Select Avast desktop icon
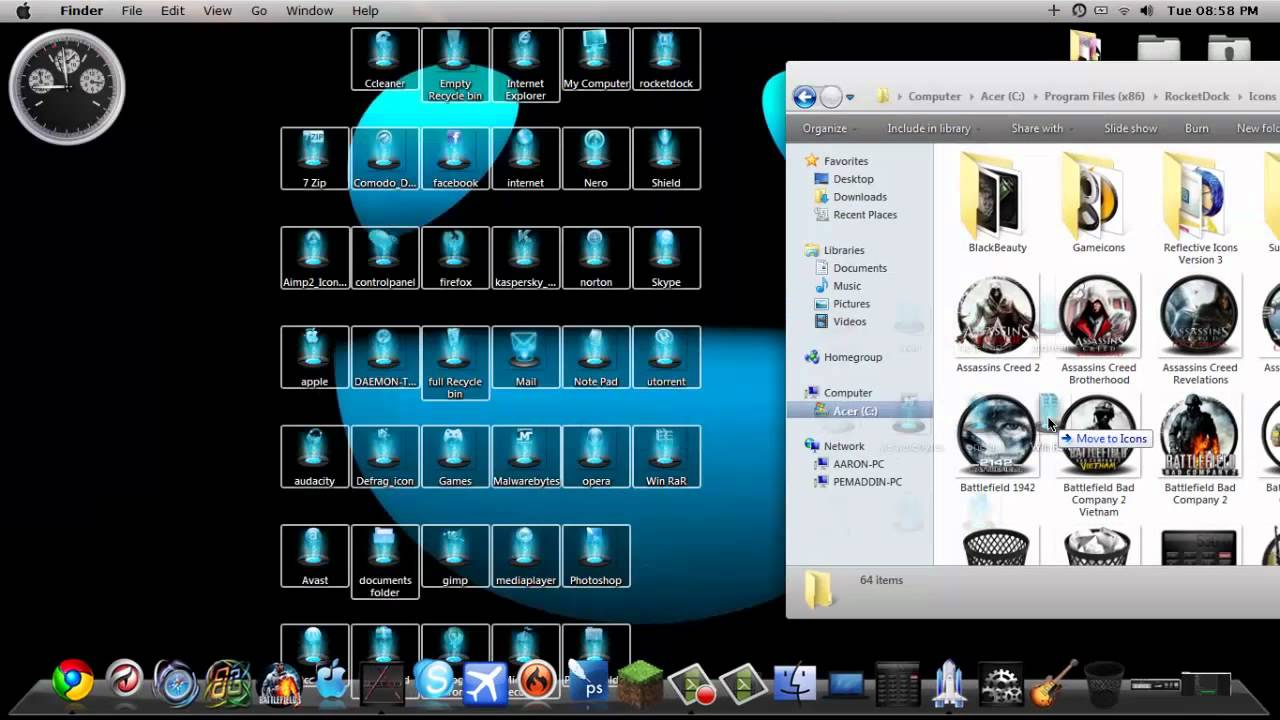 pyautogui.click(x=314, y=555)
